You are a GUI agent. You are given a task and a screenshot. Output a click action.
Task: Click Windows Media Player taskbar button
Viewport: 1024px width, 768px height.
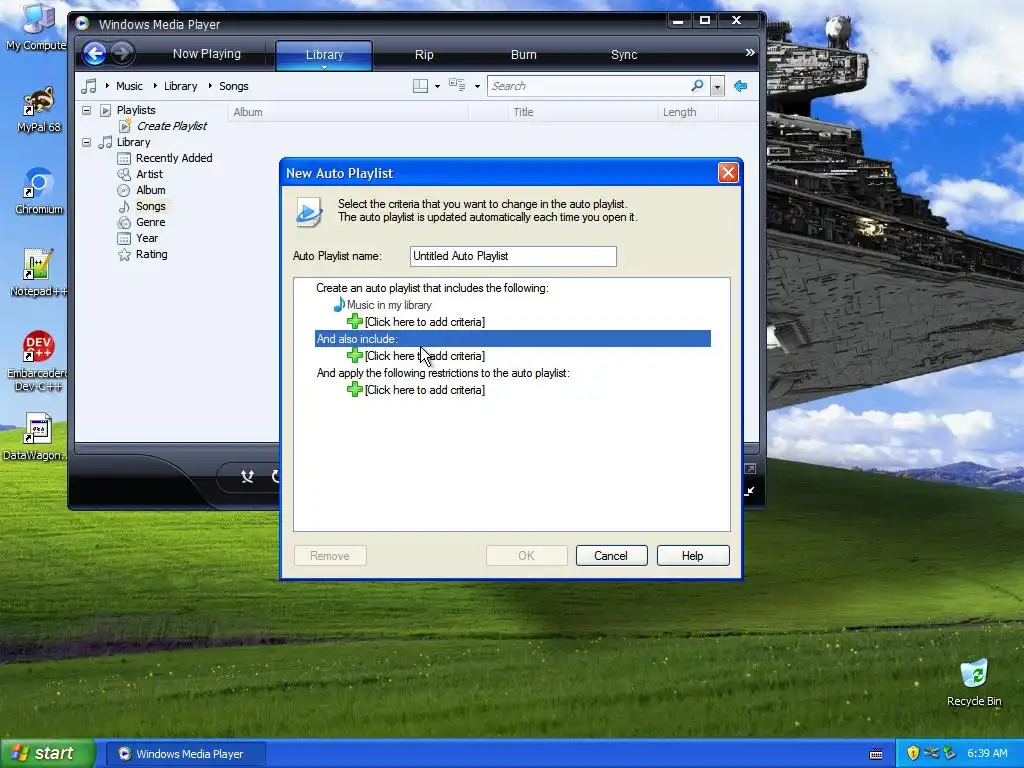(185, 754)
